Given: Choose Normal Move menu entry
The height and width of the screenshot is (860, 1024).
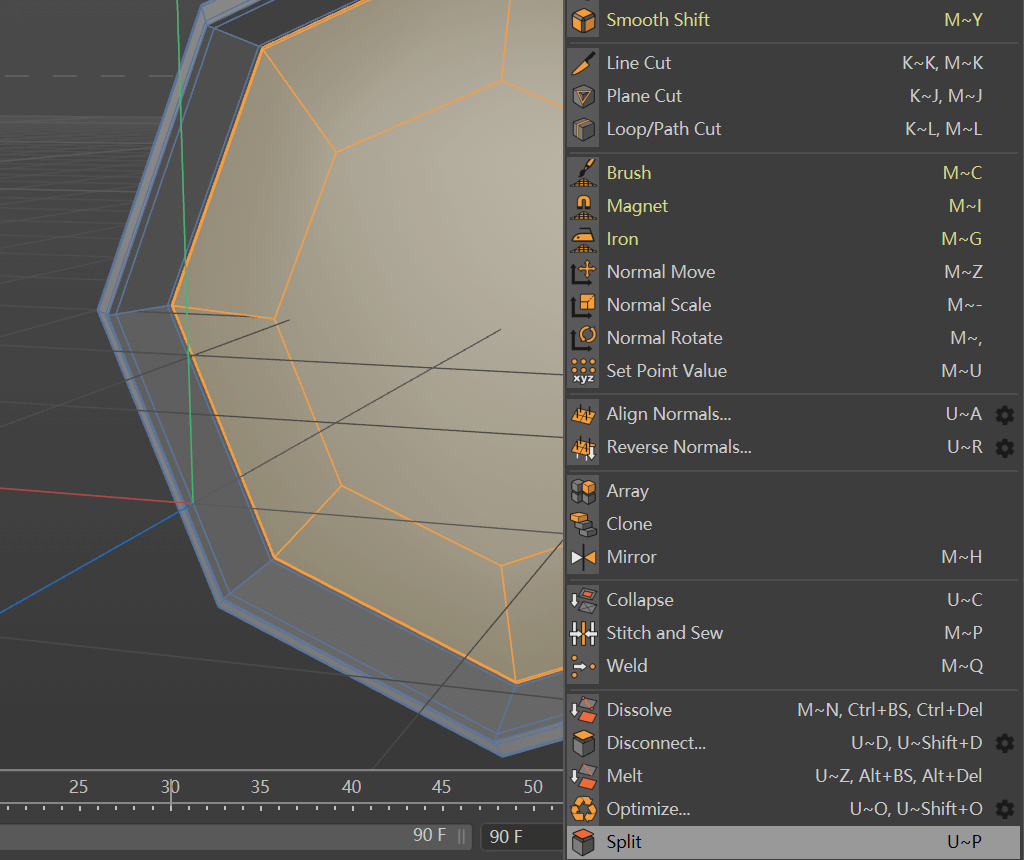Looking at the screenshot, I should [793, 272].
